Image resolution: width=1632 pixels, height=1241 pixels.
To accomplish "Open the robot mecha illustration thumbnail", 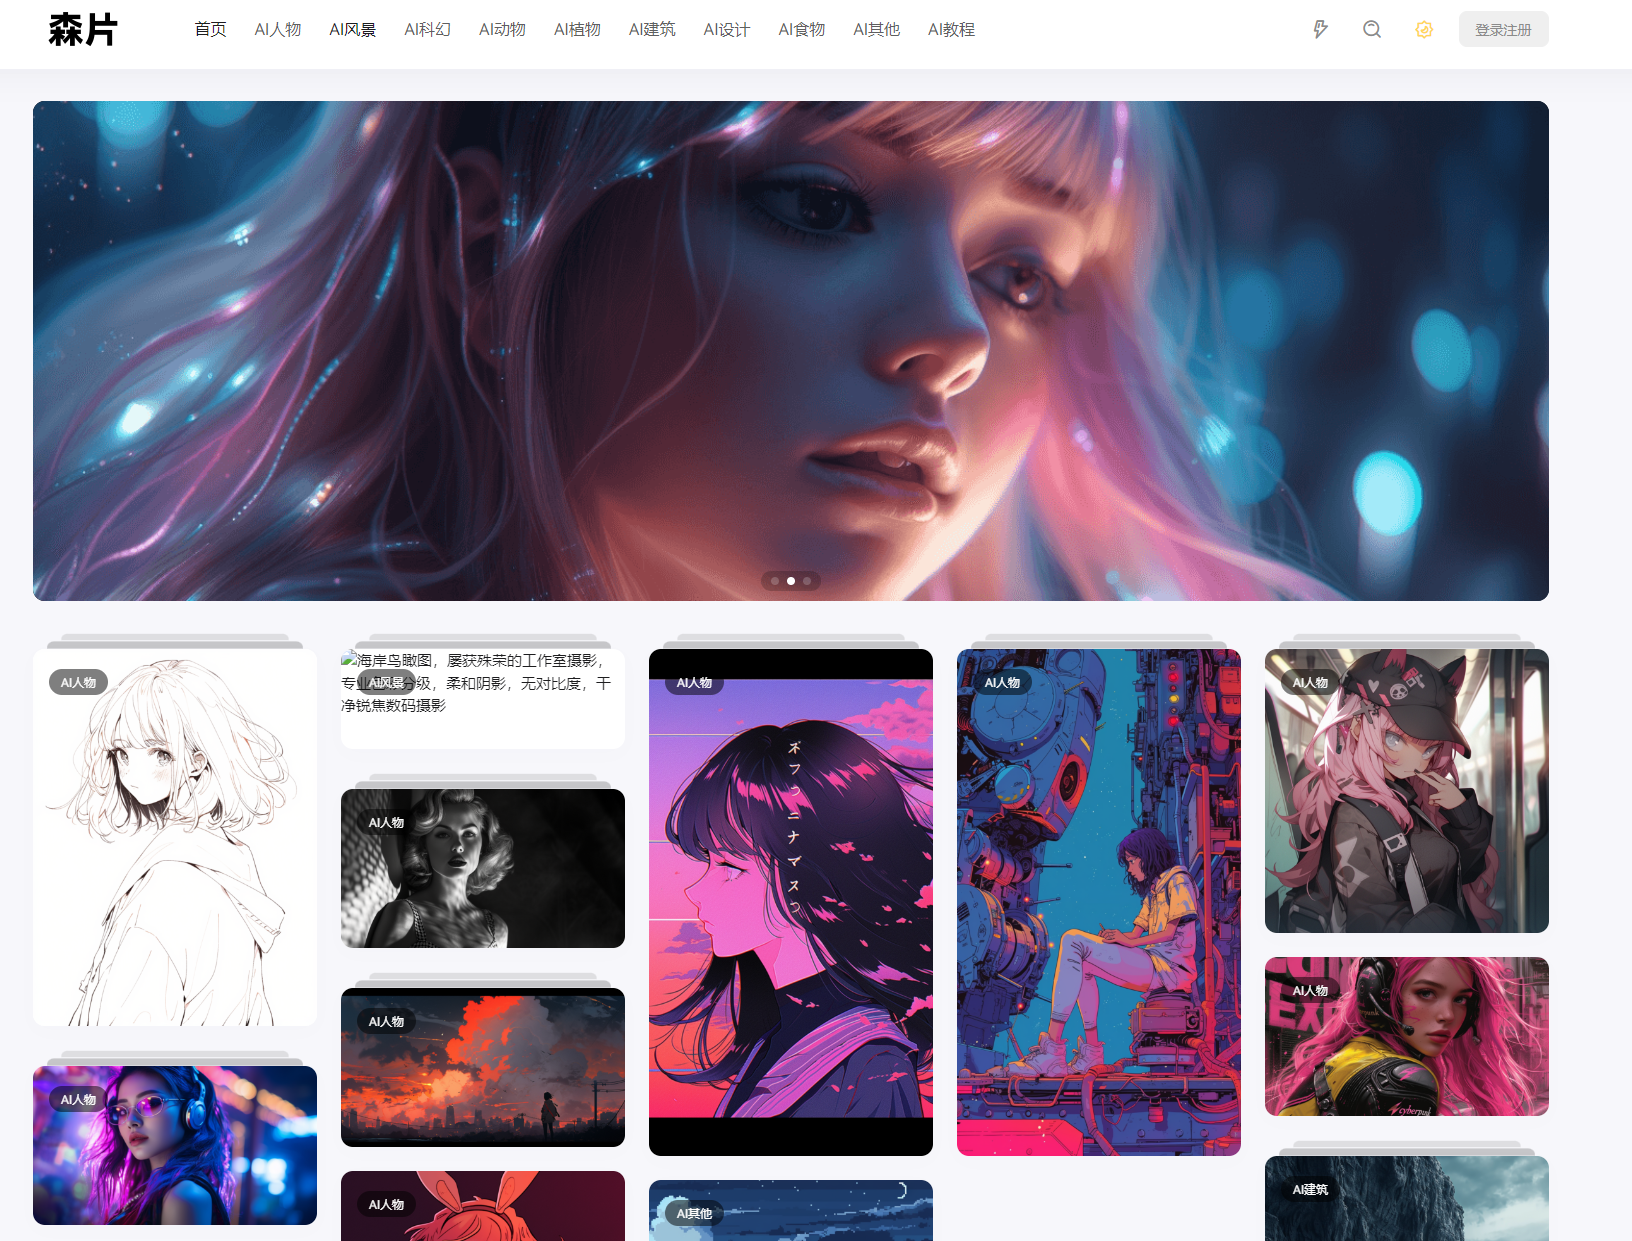I will [1099, 902].
